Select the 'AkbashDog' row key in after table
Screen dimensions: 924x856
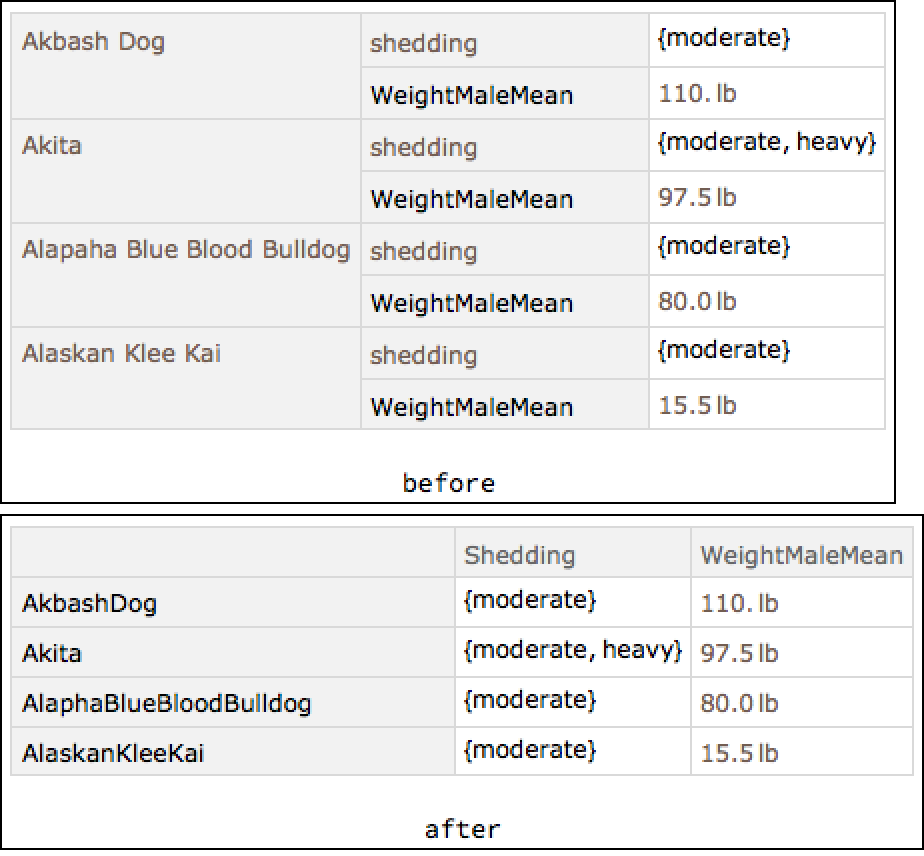[90, 603]
